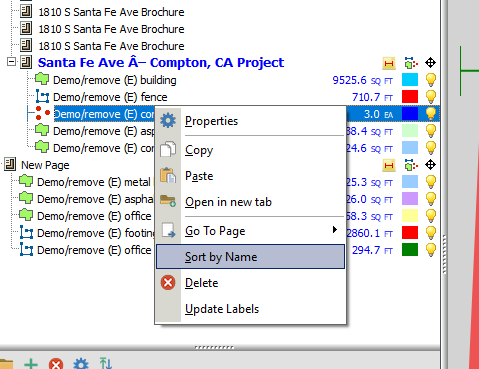Collapse the Santa Fe Ave Compton project tree
This screenshot has height=369, width=479.
pos(11,62)
